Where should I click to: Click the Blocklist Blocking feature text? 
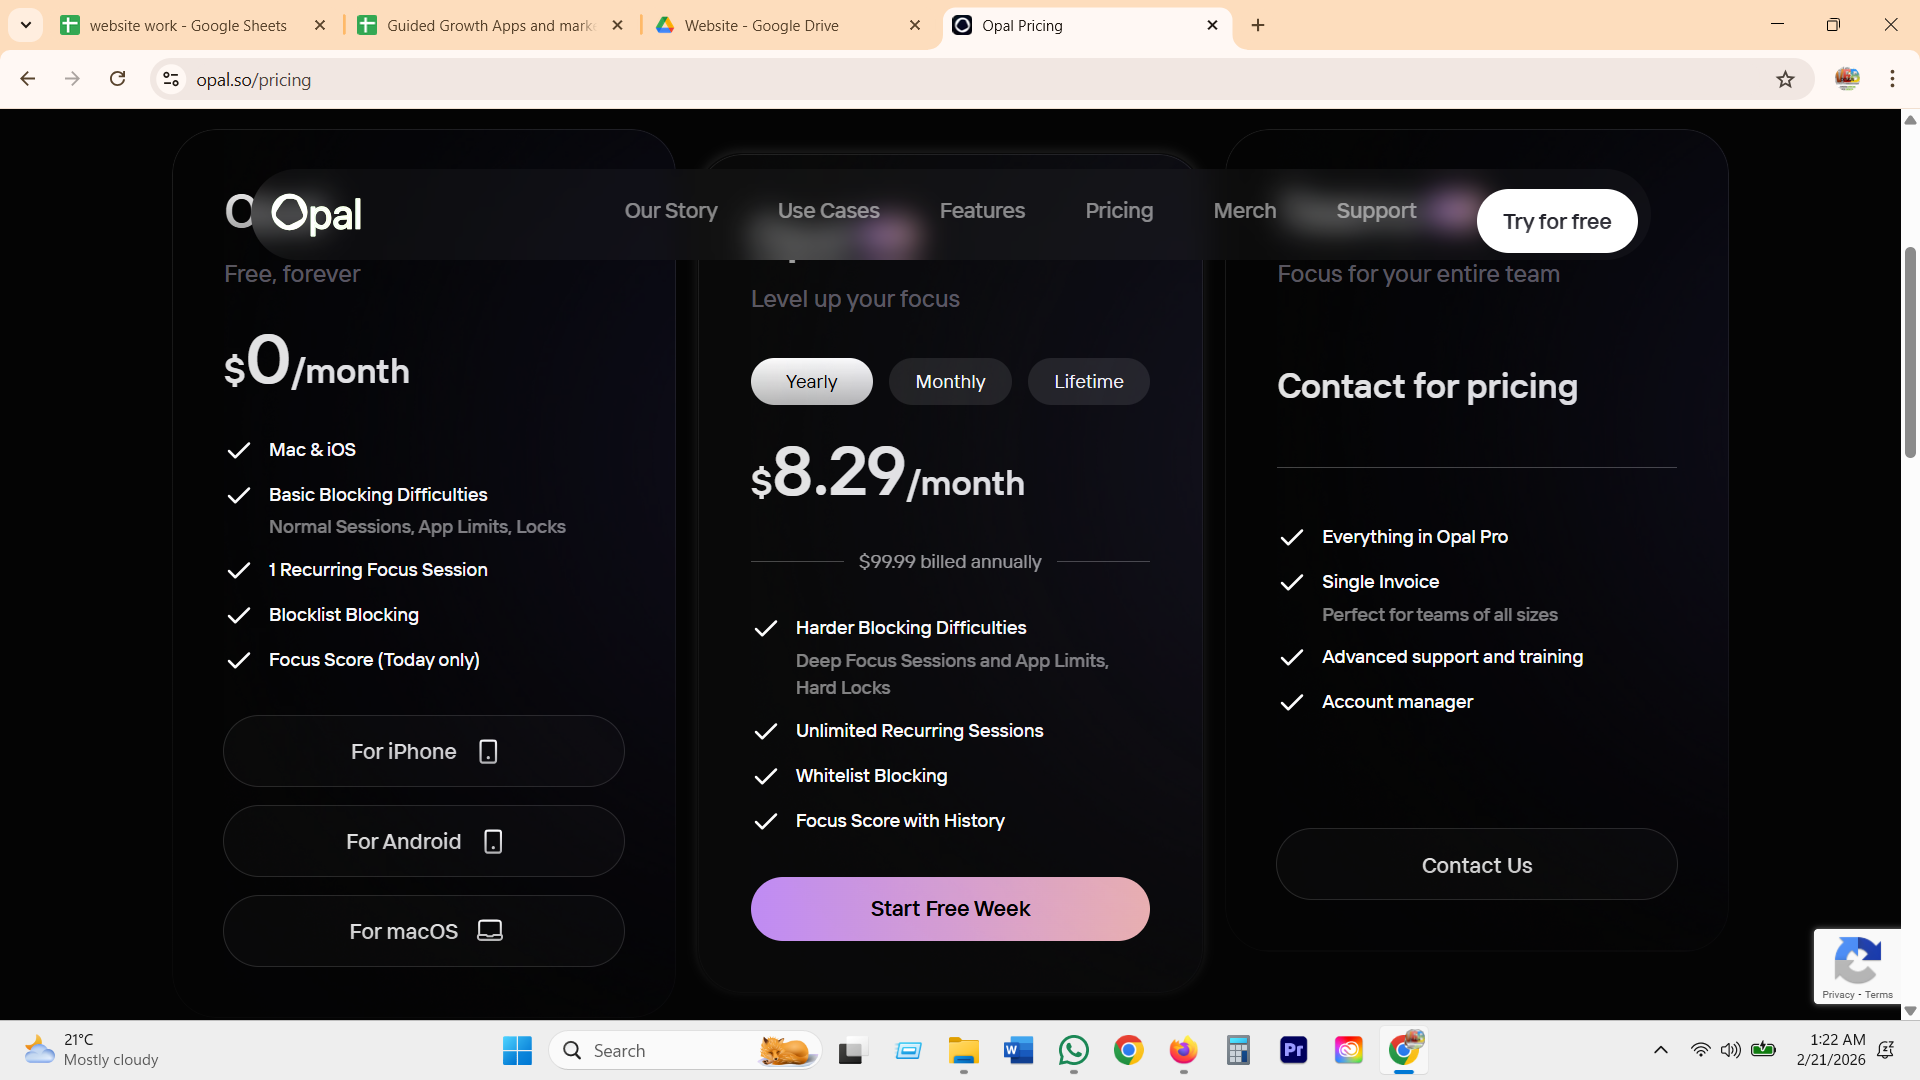pyautogui.click(x=343, y=615)
